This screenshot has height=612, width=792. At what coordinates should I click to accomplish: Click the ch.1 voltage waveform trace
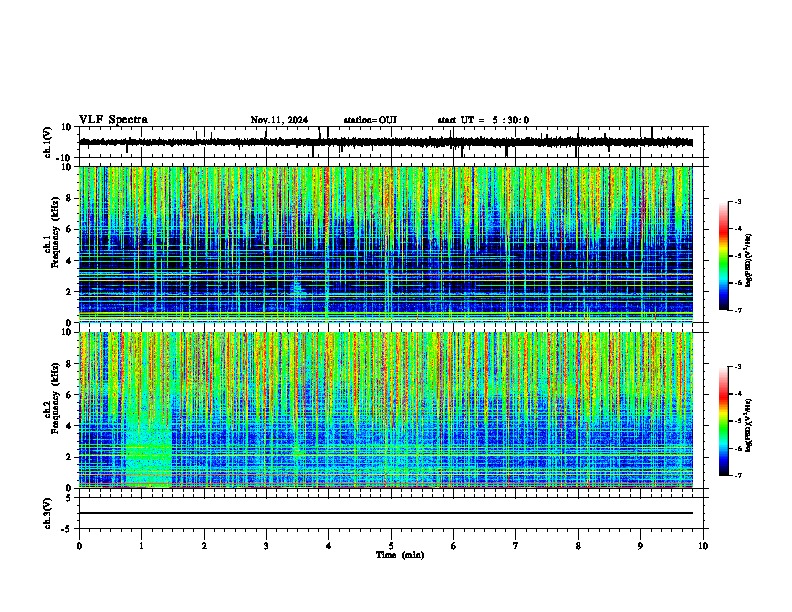coord(386,142)
